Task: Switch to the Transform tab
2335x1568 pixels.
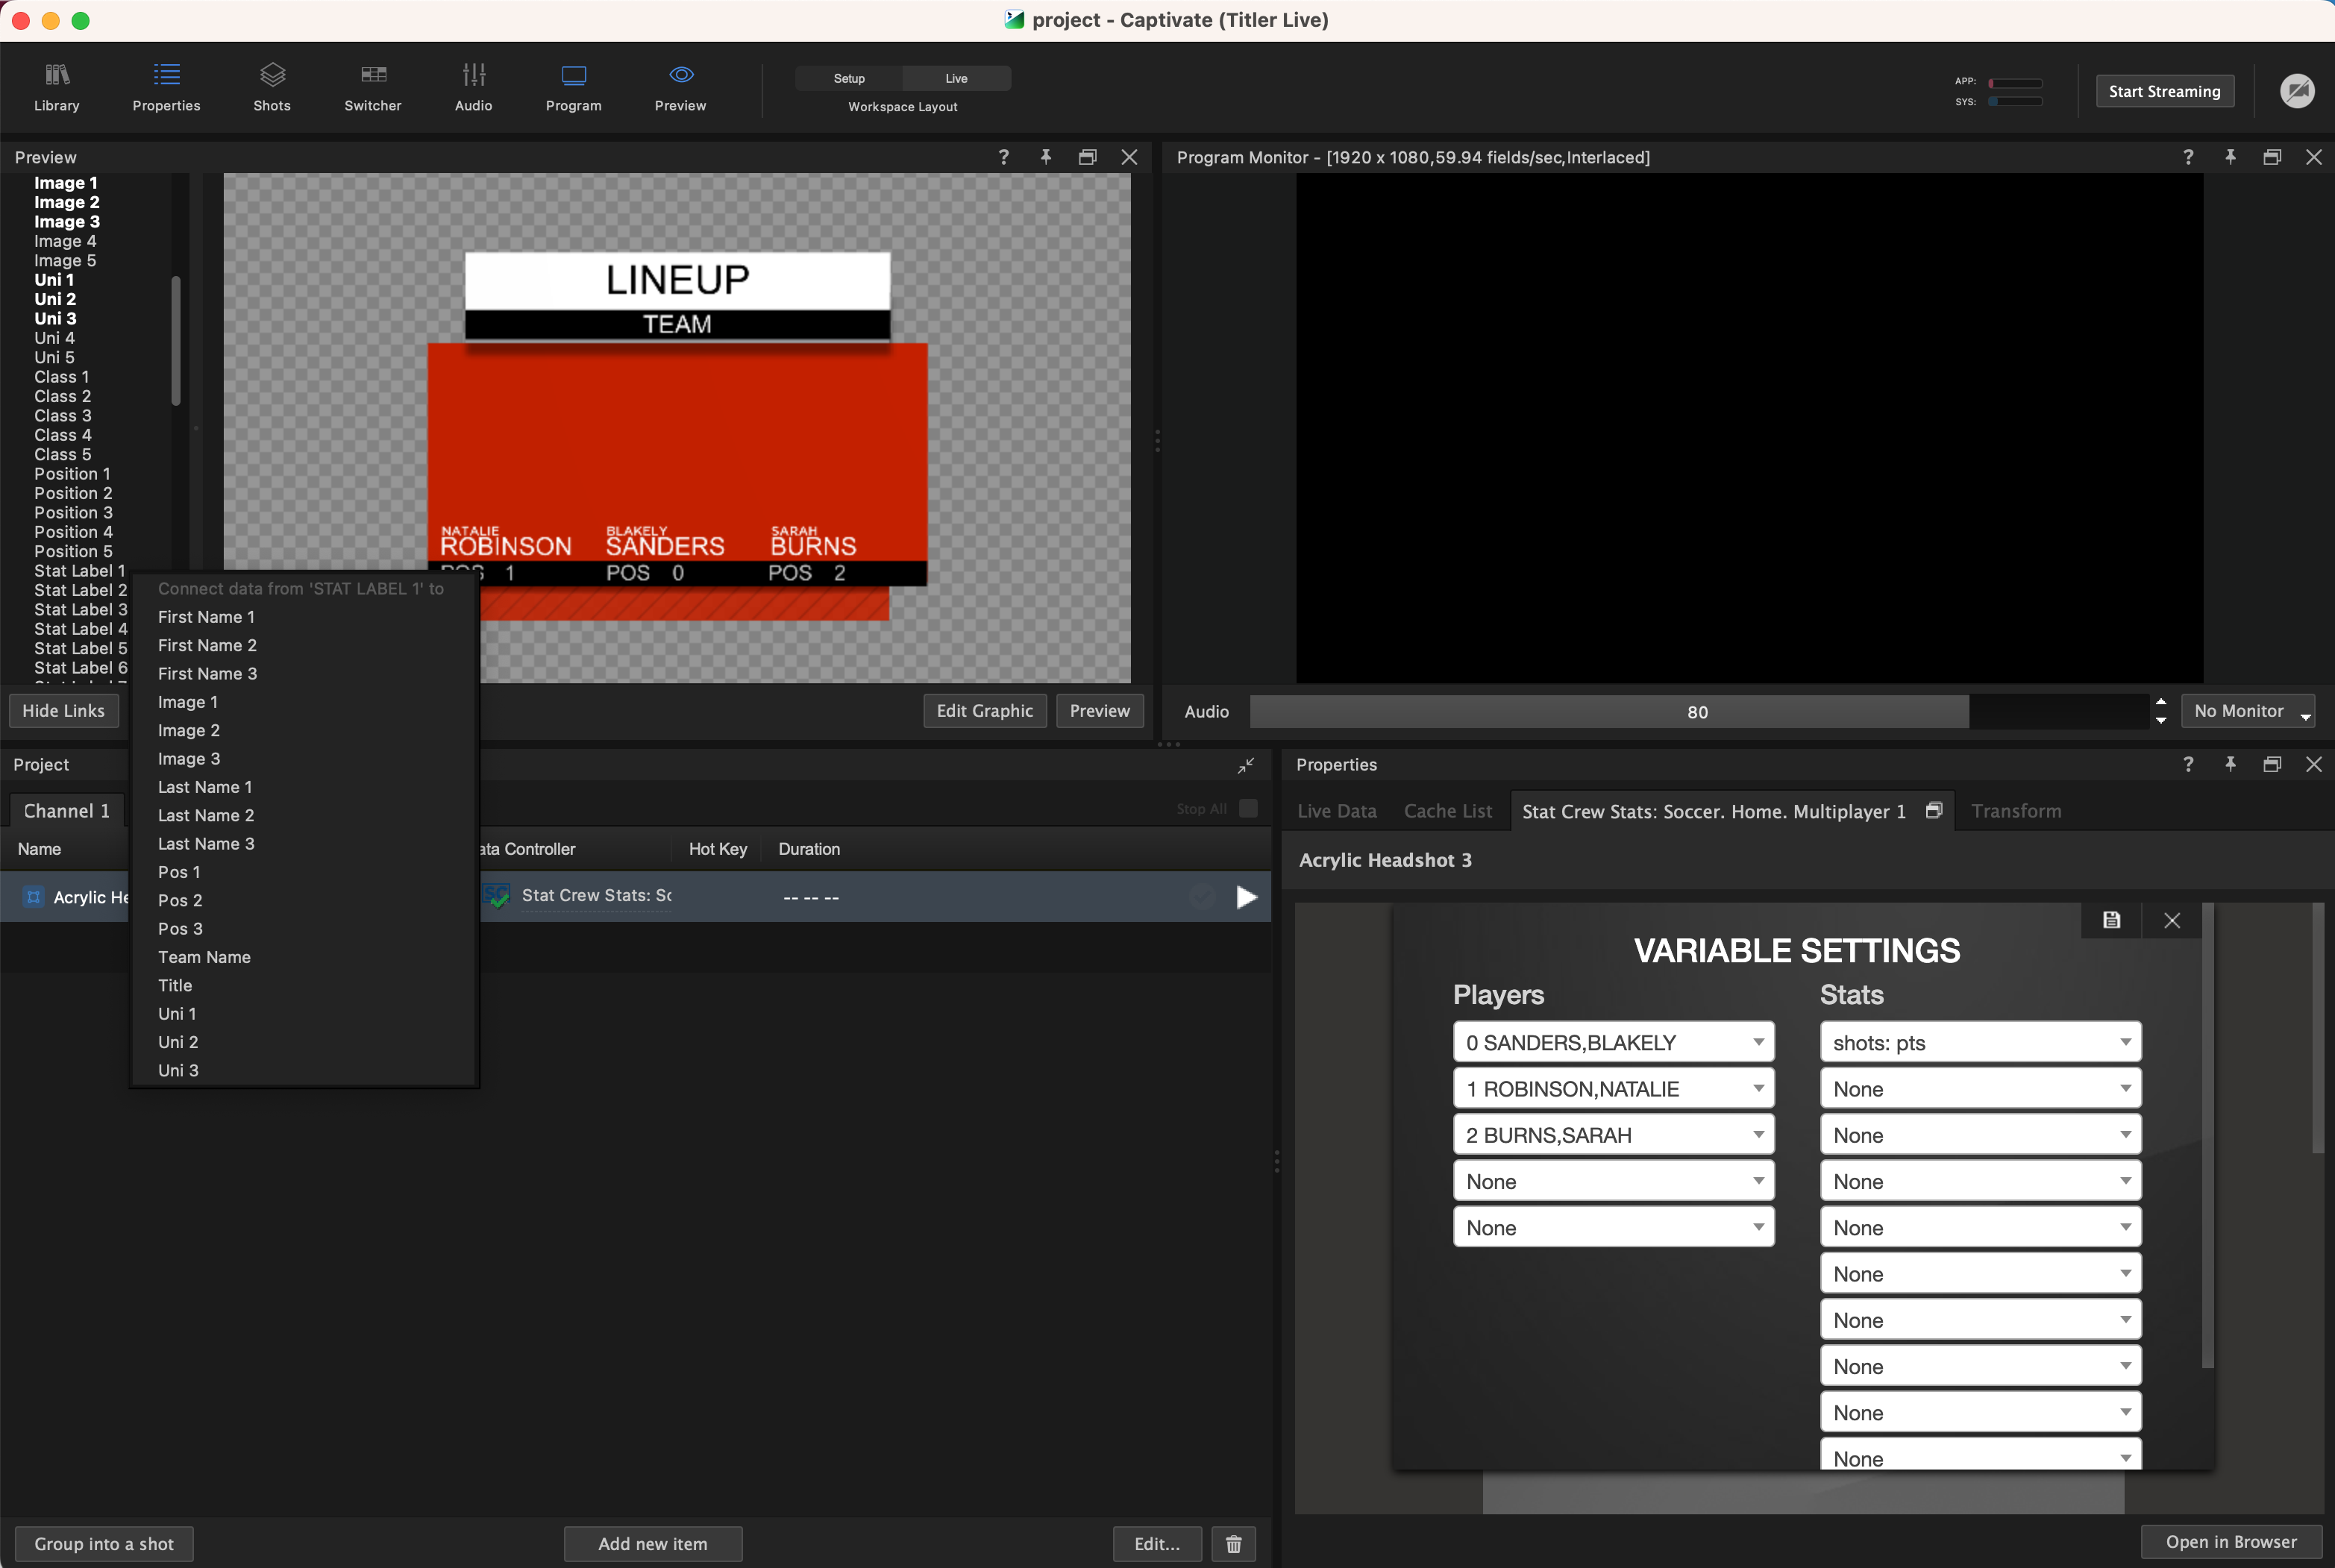Action: point(2015,811)
